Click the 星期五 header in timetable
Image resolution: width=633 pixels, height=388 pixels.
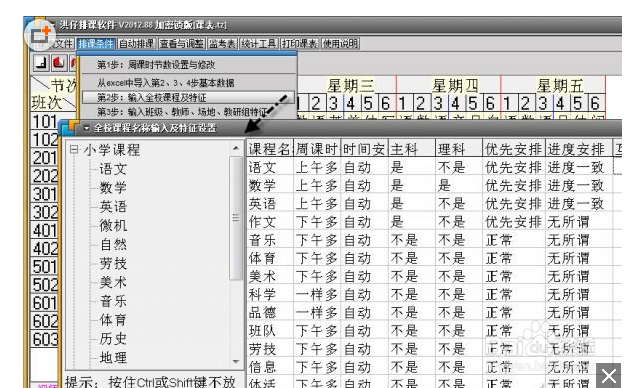[x=560, y=85]
